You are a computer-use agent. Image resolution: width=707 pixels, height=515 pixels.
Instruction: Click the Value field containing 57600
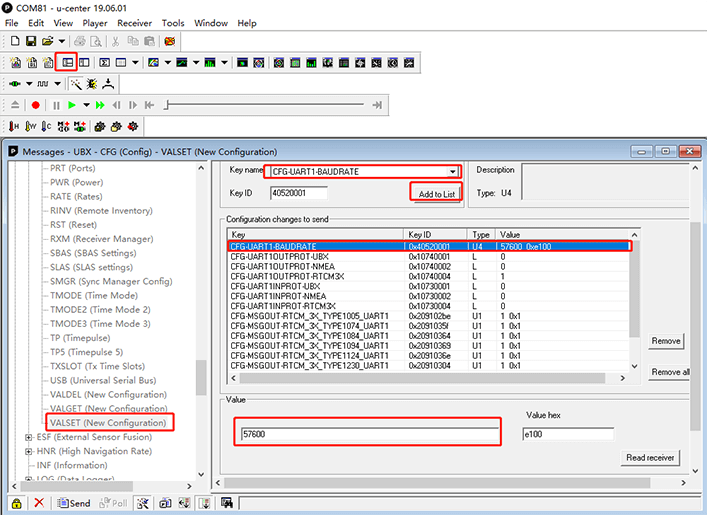coord(370,434)
